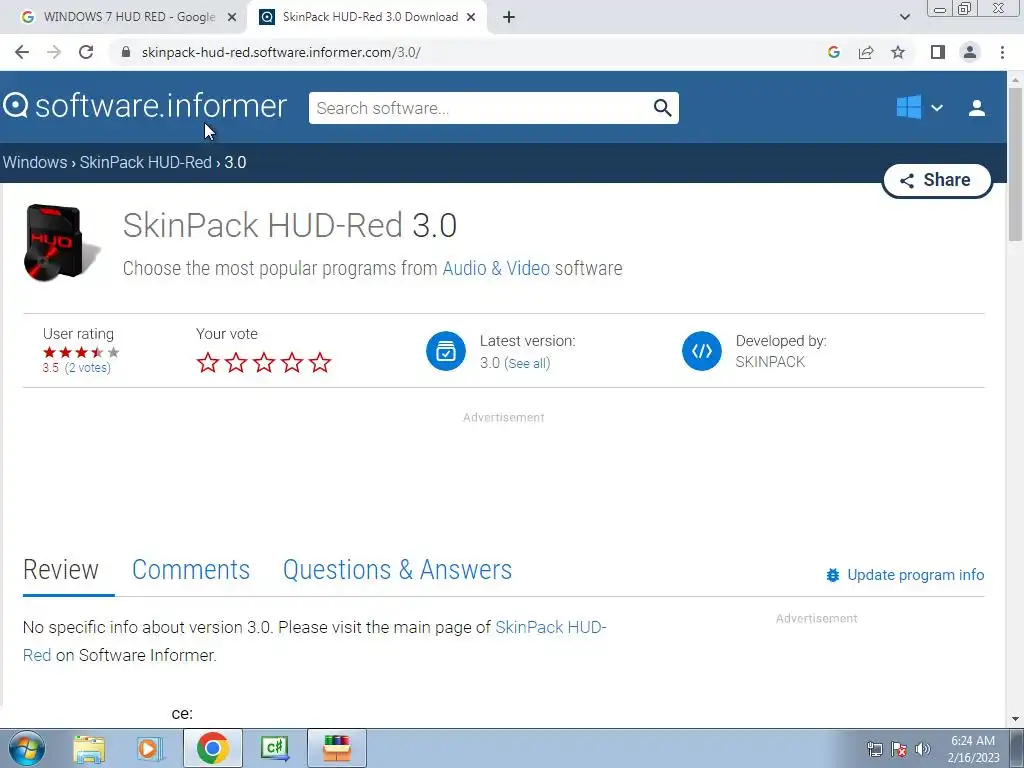Click the padlock site info icon

click(126, 52)
